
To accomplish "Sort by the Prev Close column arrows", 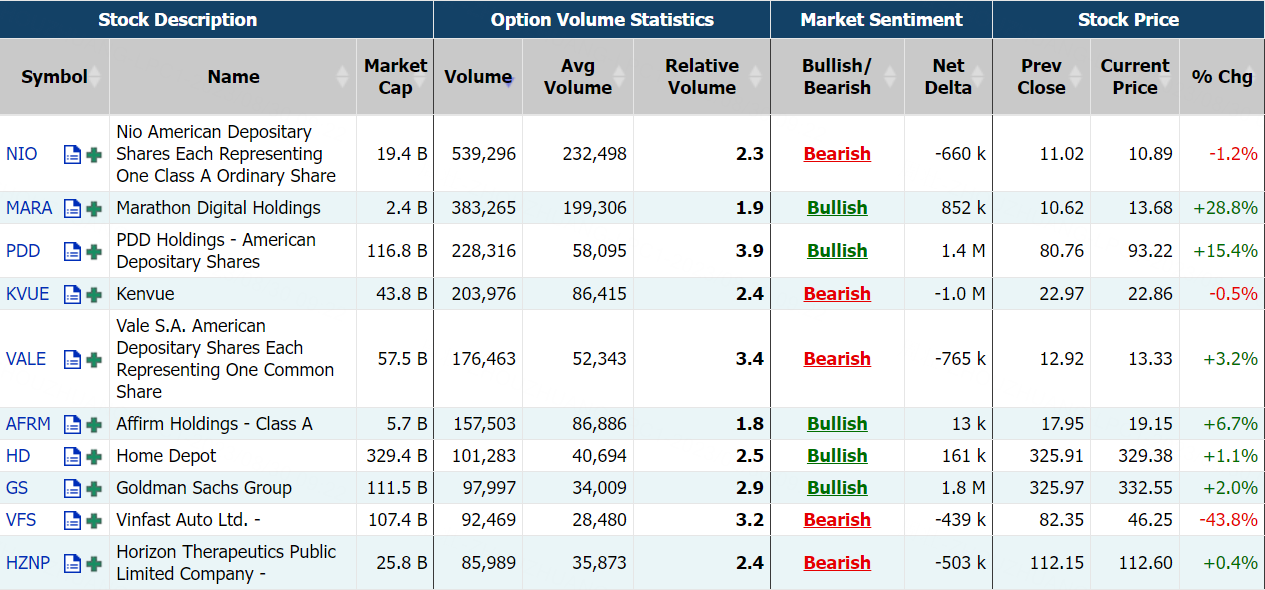I will click(x=1076, y=77).
